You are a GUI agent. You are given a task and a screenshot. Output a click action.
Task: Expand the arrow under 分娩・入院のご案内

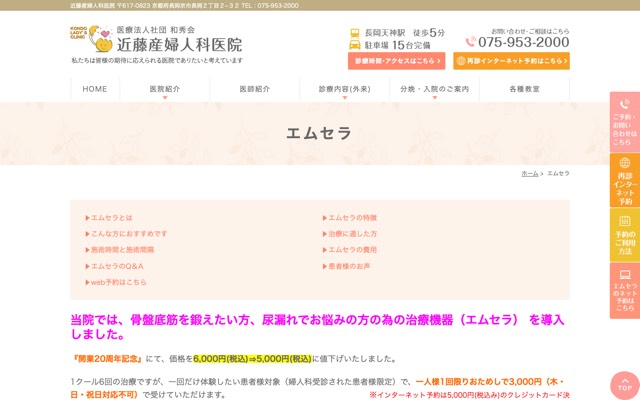point(435,98)
